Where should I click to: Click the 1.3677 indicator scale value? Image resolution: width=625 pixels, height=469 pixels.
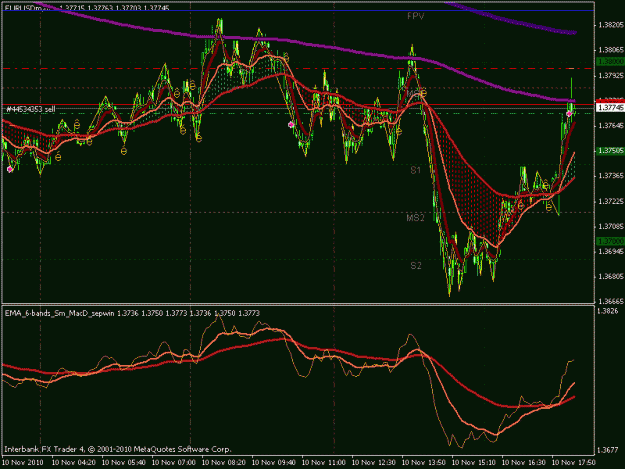(x=608, y=450)
